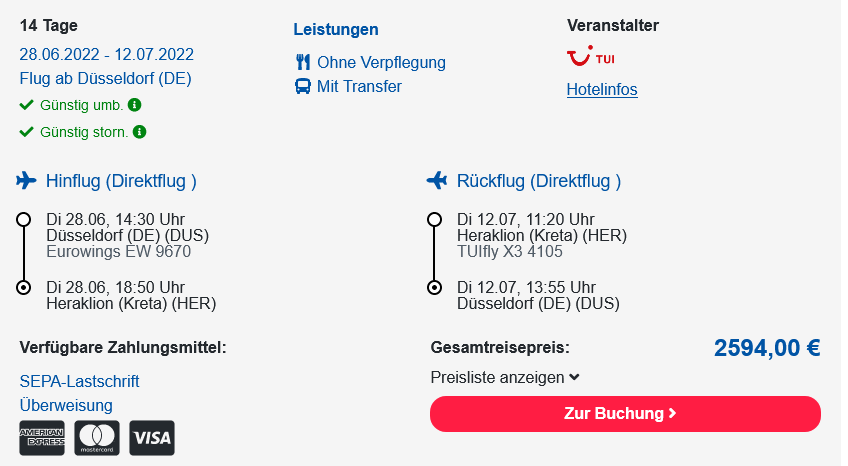Click the Visa card icon
Viewport: 848px width, 466px height.
coord(152,438)
